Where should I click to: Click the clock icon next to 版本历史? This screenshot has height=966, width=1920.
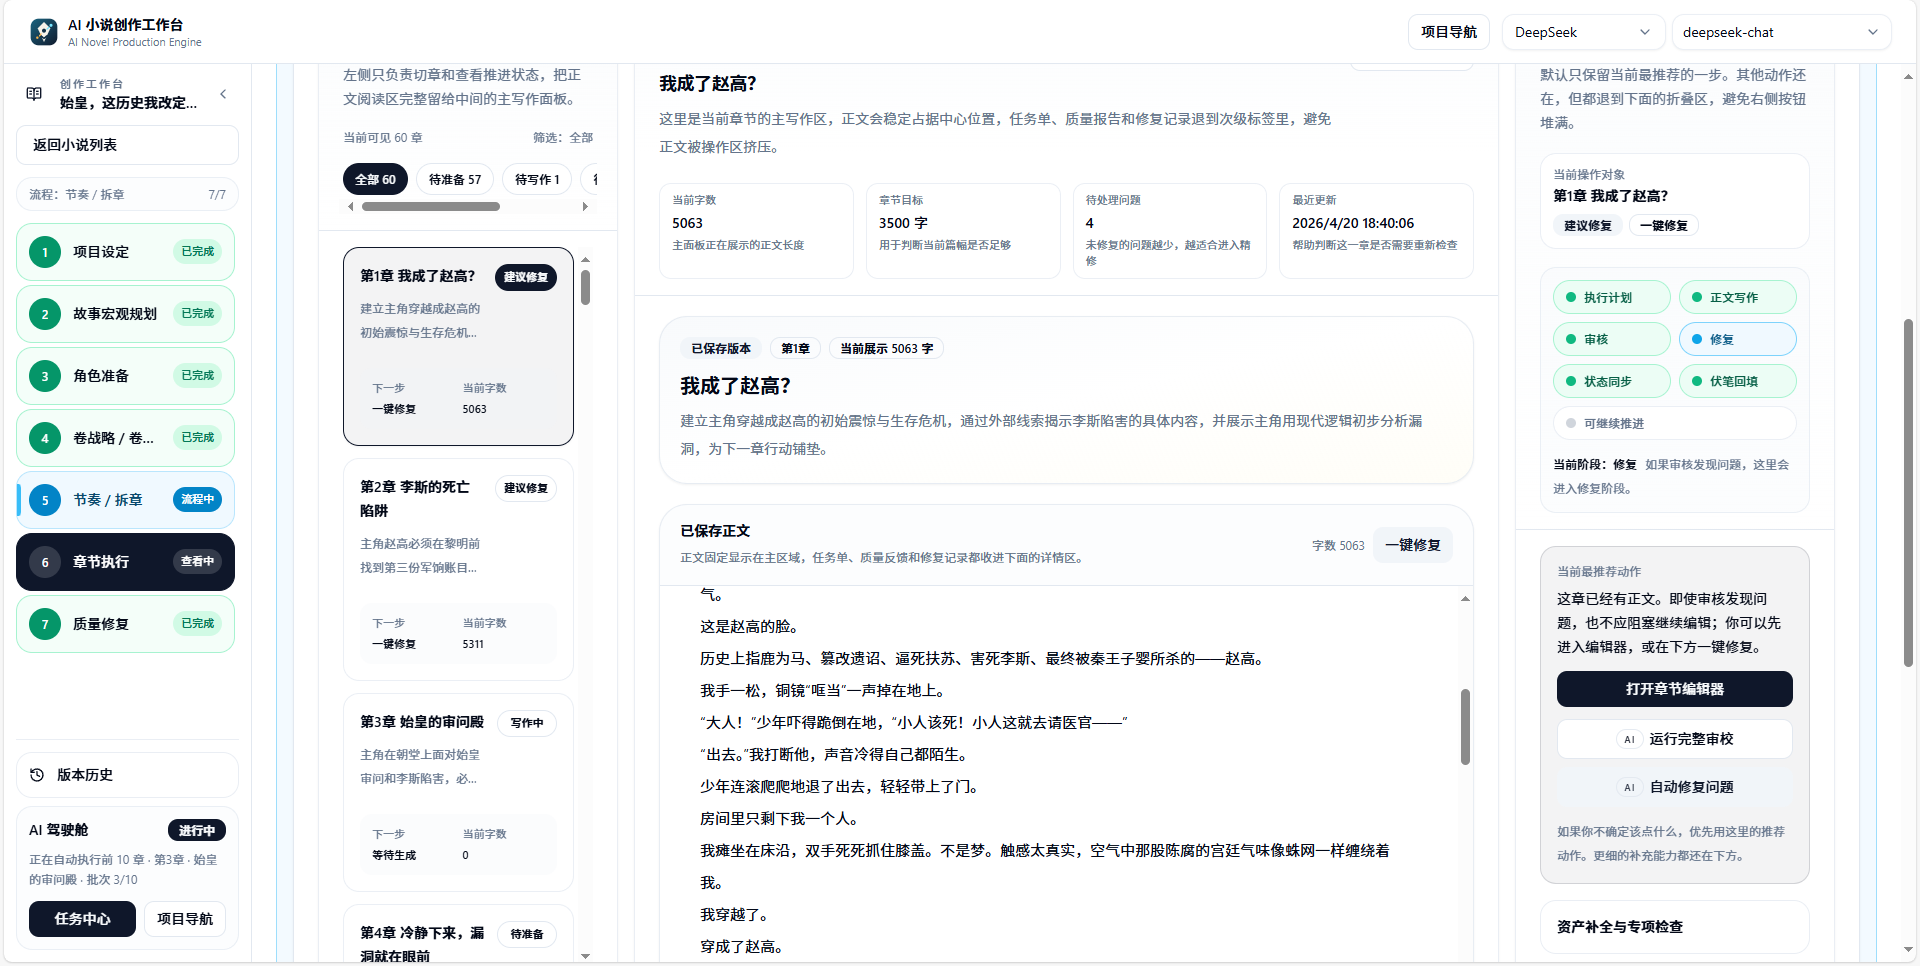click(x=36, y=775)
